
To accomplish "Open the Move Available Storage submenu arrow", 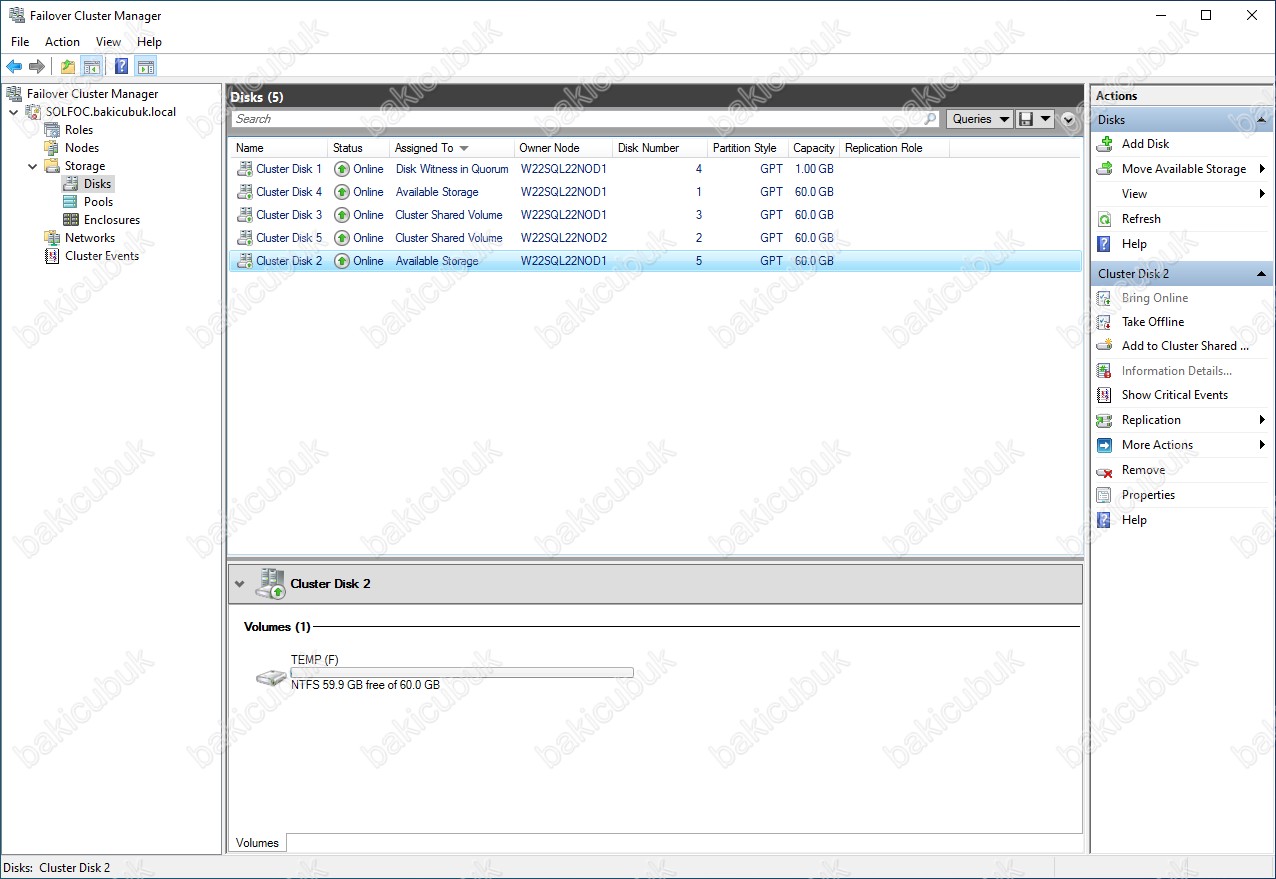I will click(1262, 169).
